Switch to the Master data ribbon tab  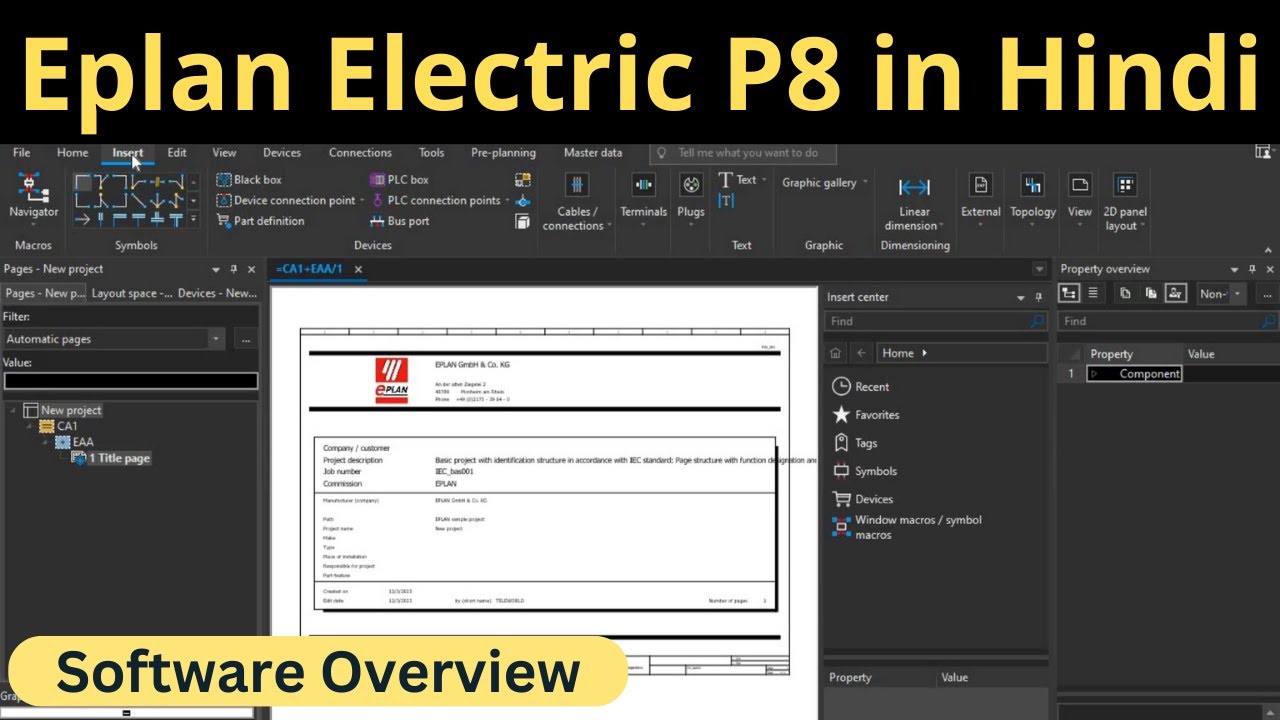tap(593, 153)
